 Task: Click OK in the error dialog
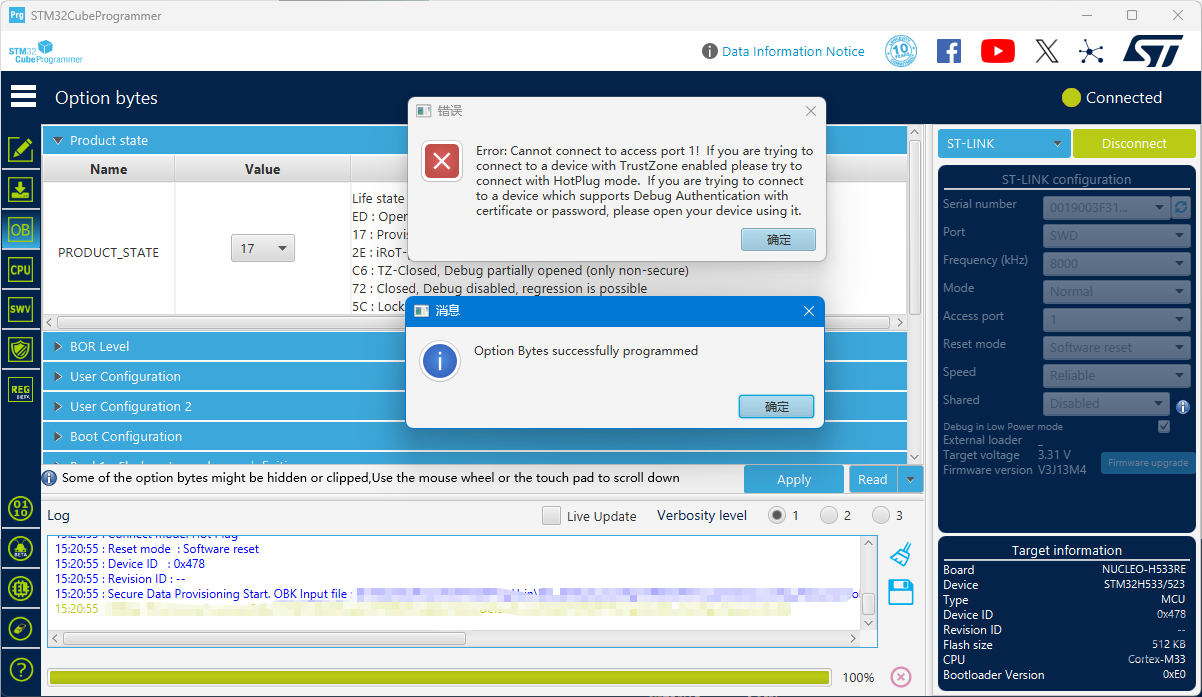coord(778,240)
